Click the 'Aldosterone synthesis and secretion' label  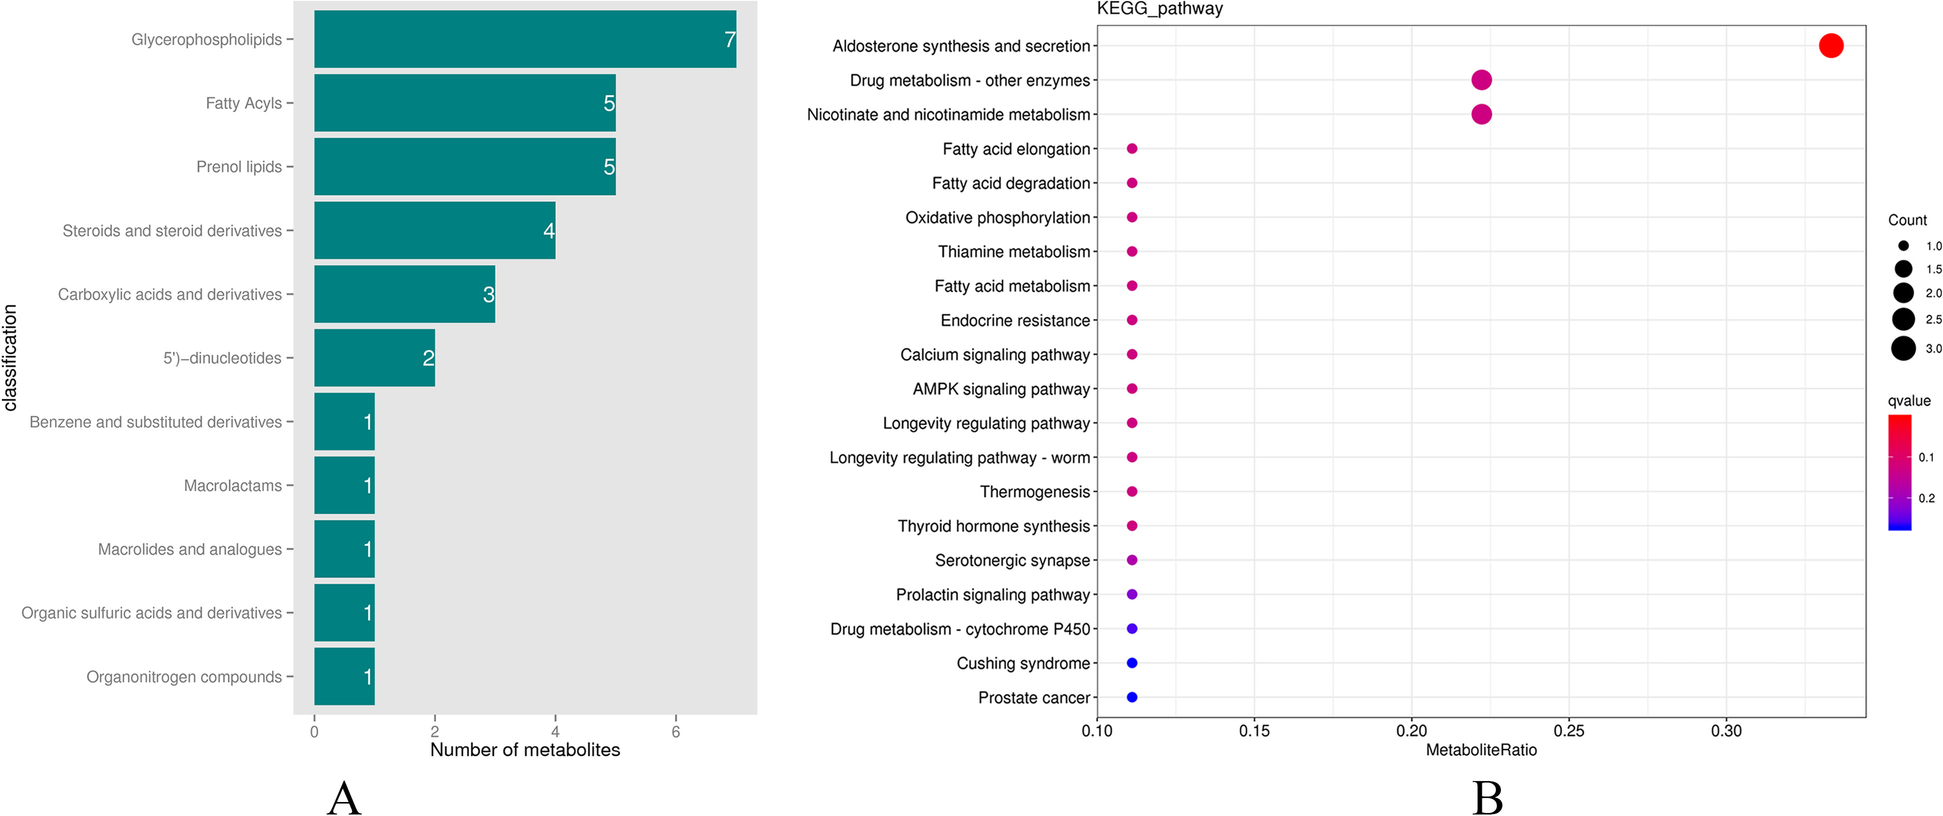pyautogui.click(x=961, y=46)
